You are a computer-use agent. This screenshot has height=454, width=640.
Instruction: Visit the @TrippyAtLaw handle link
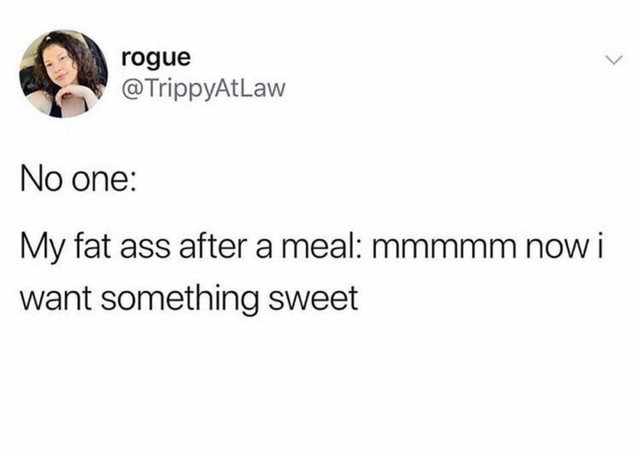pos(203,89)
